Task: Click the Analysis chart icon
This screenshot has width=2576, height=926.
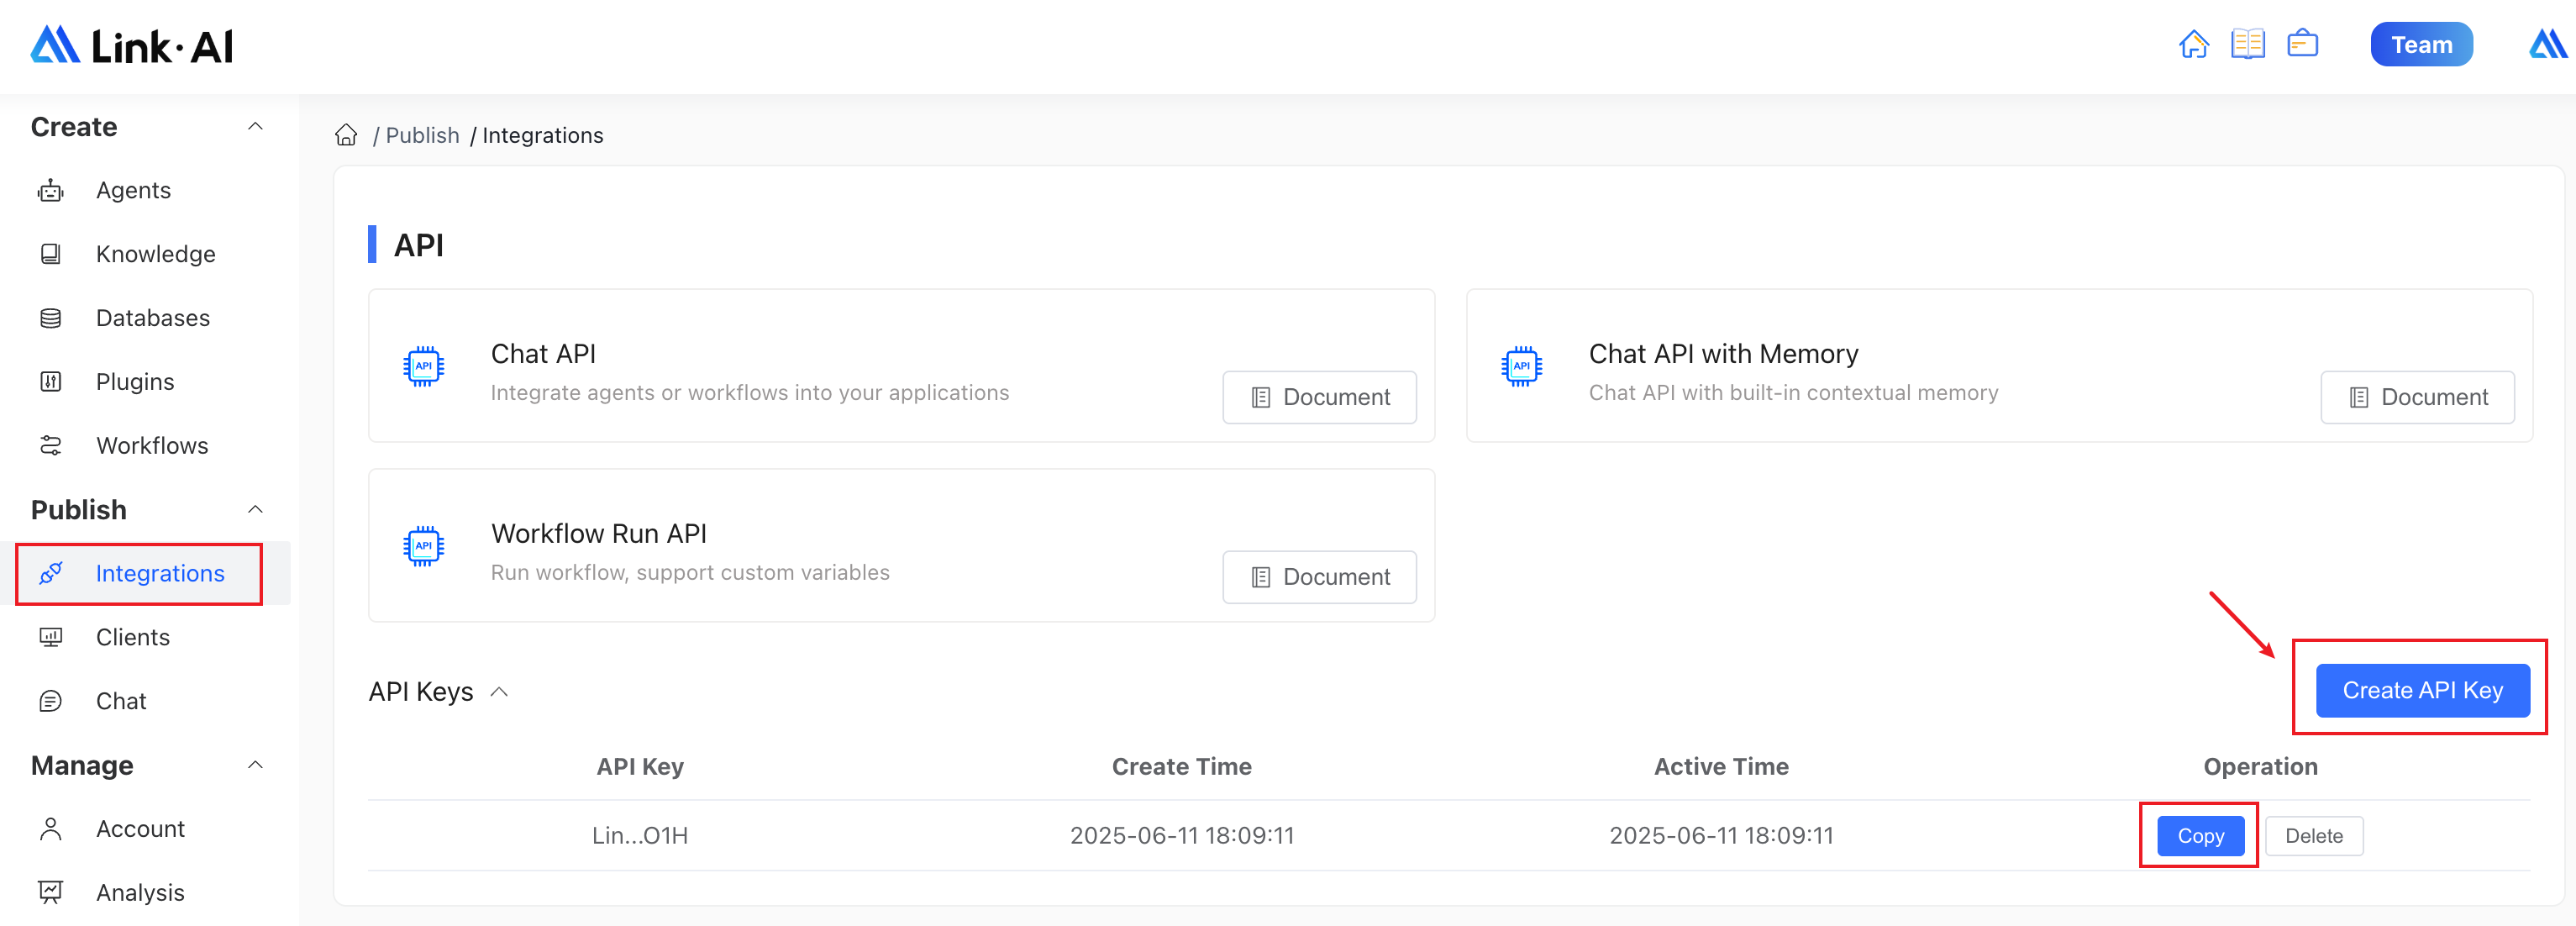Action: coord(51,893)
